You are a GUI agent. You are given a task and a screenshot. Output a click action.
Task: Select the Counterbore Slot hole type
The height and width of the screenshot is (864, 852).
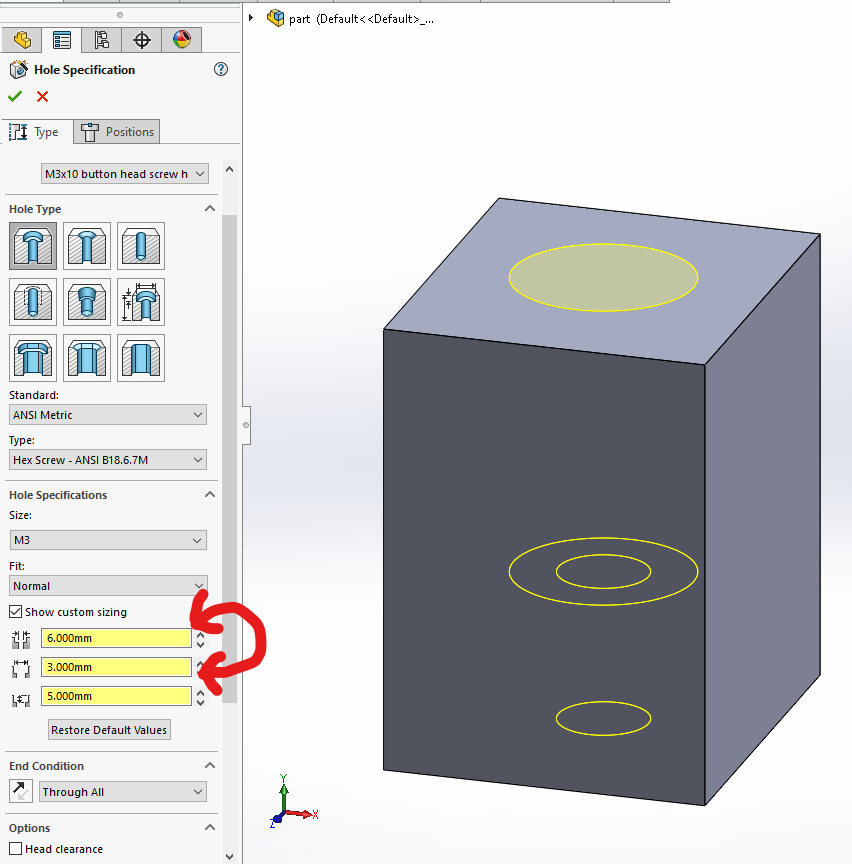tap(33, 358)
